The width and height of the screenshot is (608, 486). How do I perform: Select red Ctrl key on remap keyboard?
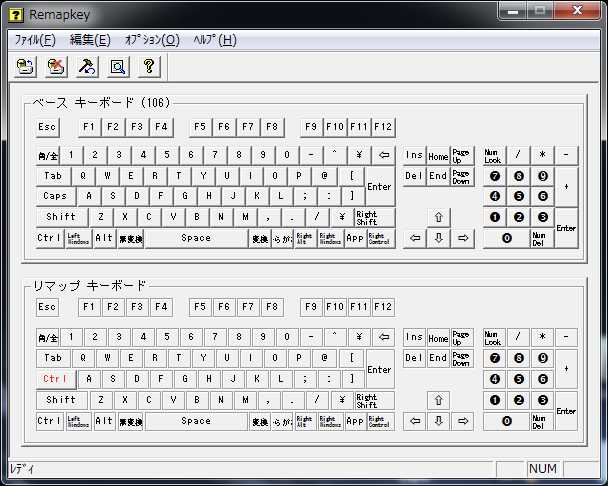tap(55, 379)
